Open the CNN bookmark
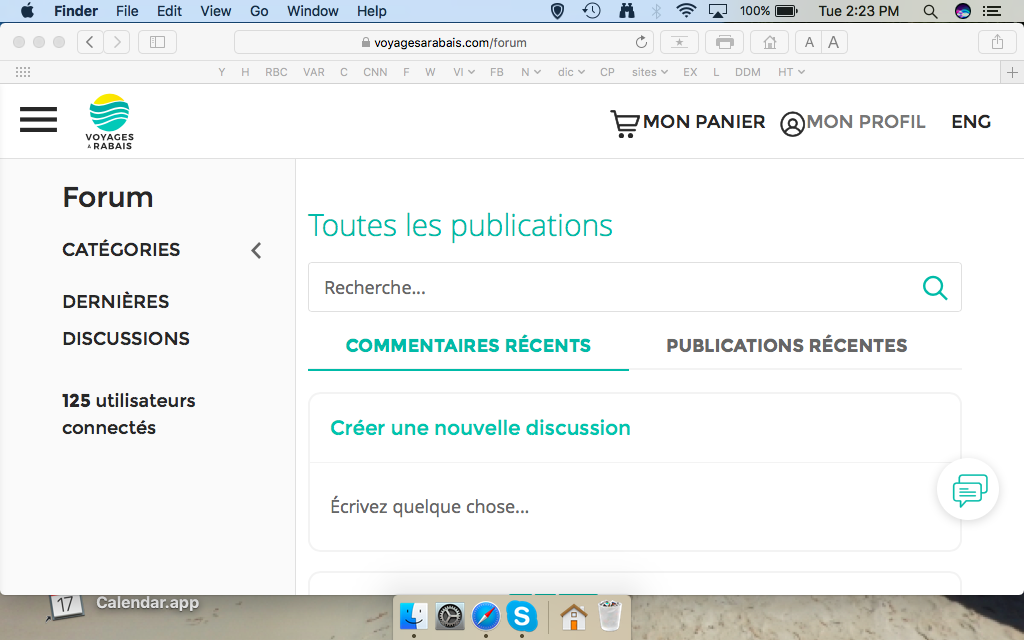1024x640 pixels. coord(375,72)
